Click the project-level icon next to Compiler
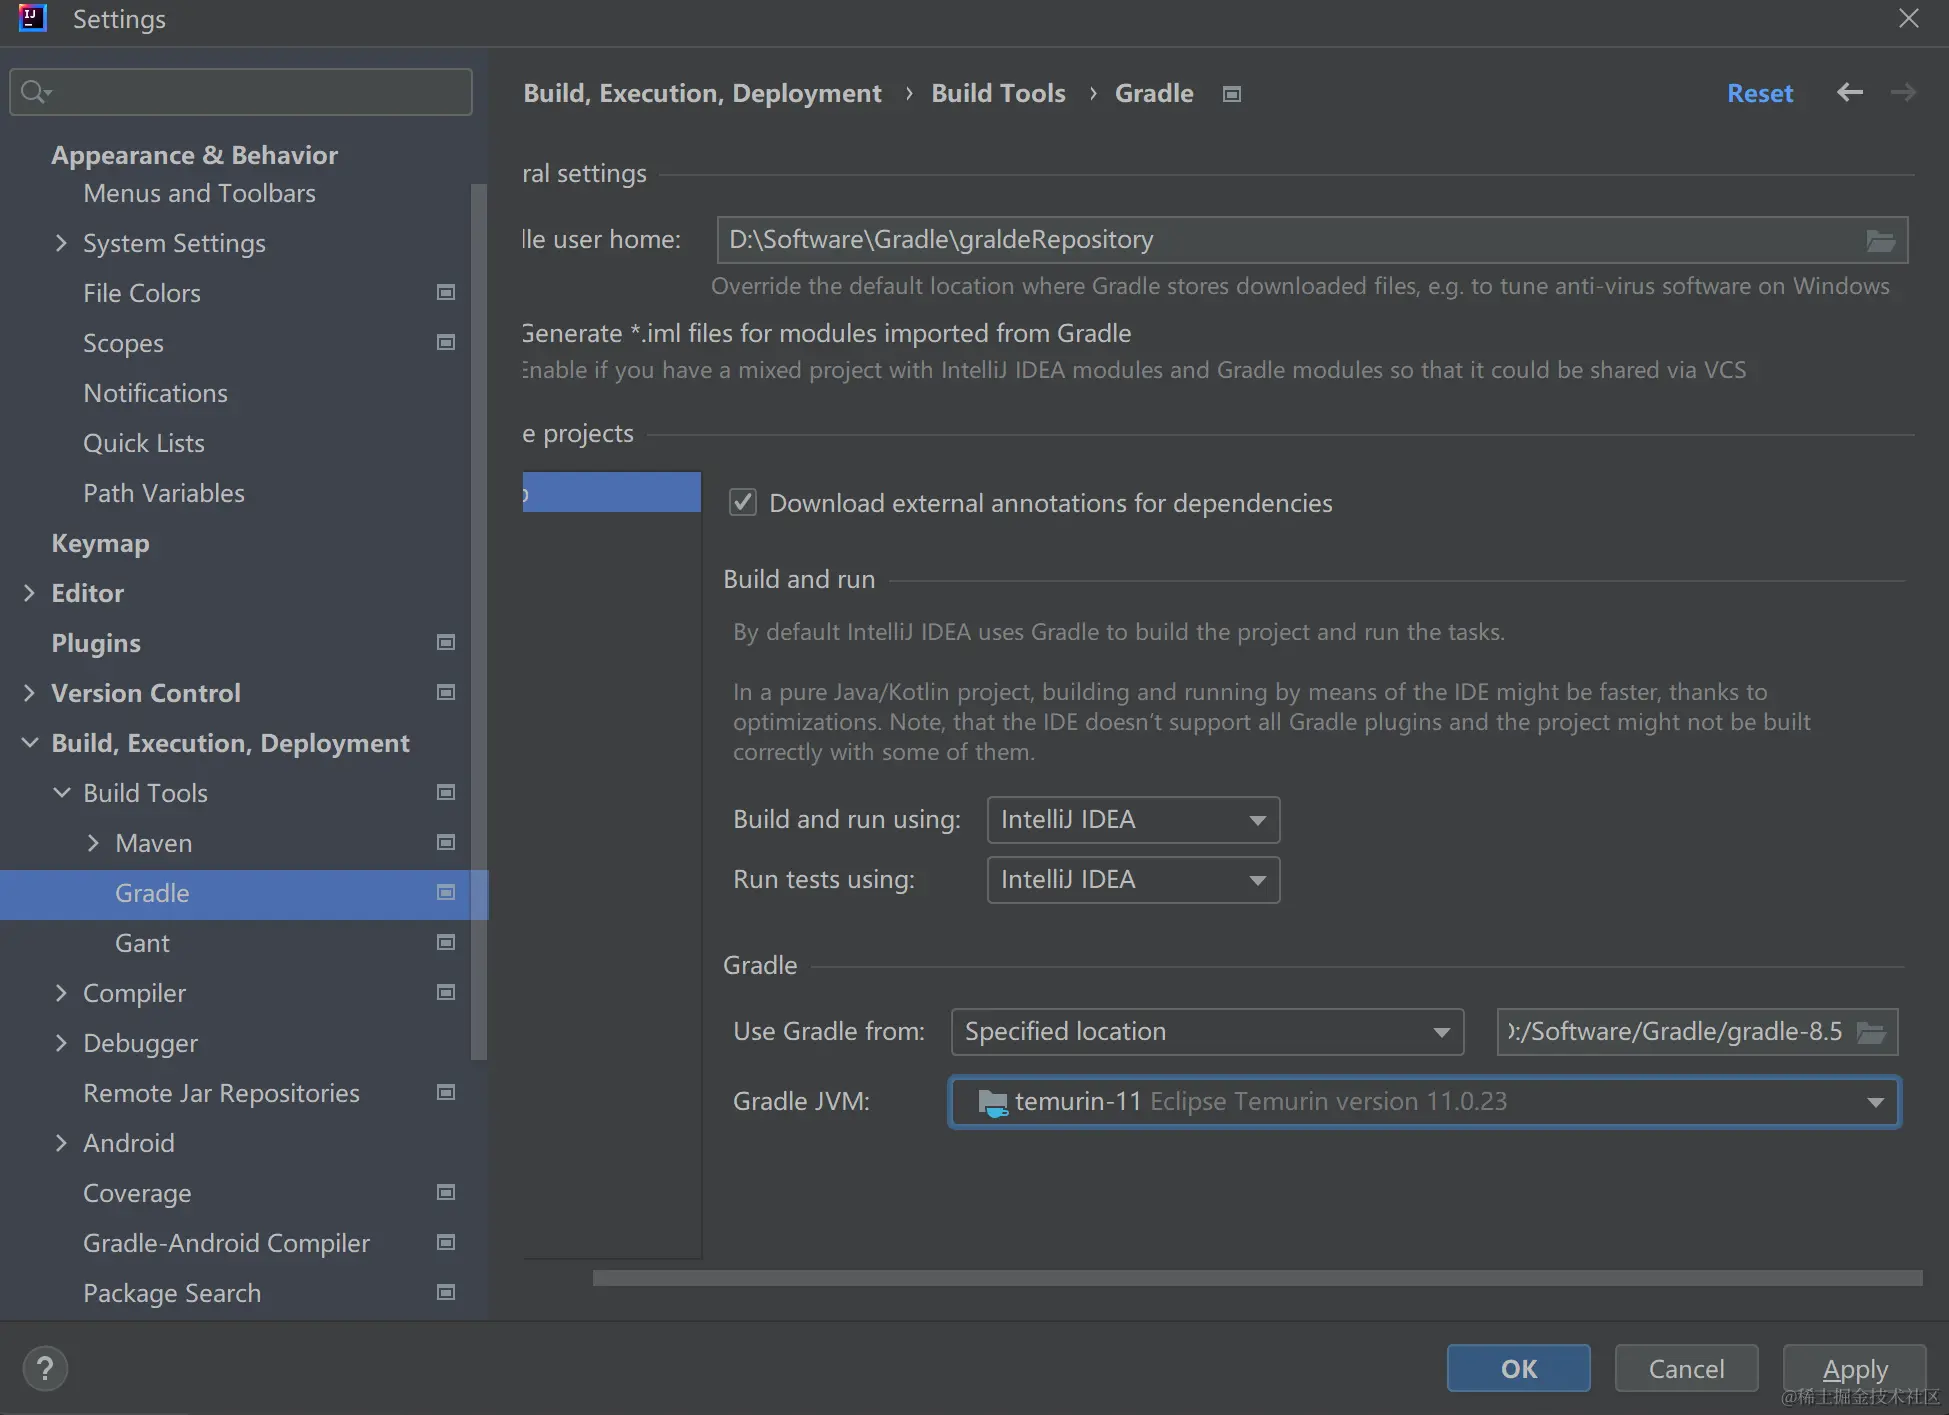This screenshot has width=1949, height=1415. coord(446,992)
